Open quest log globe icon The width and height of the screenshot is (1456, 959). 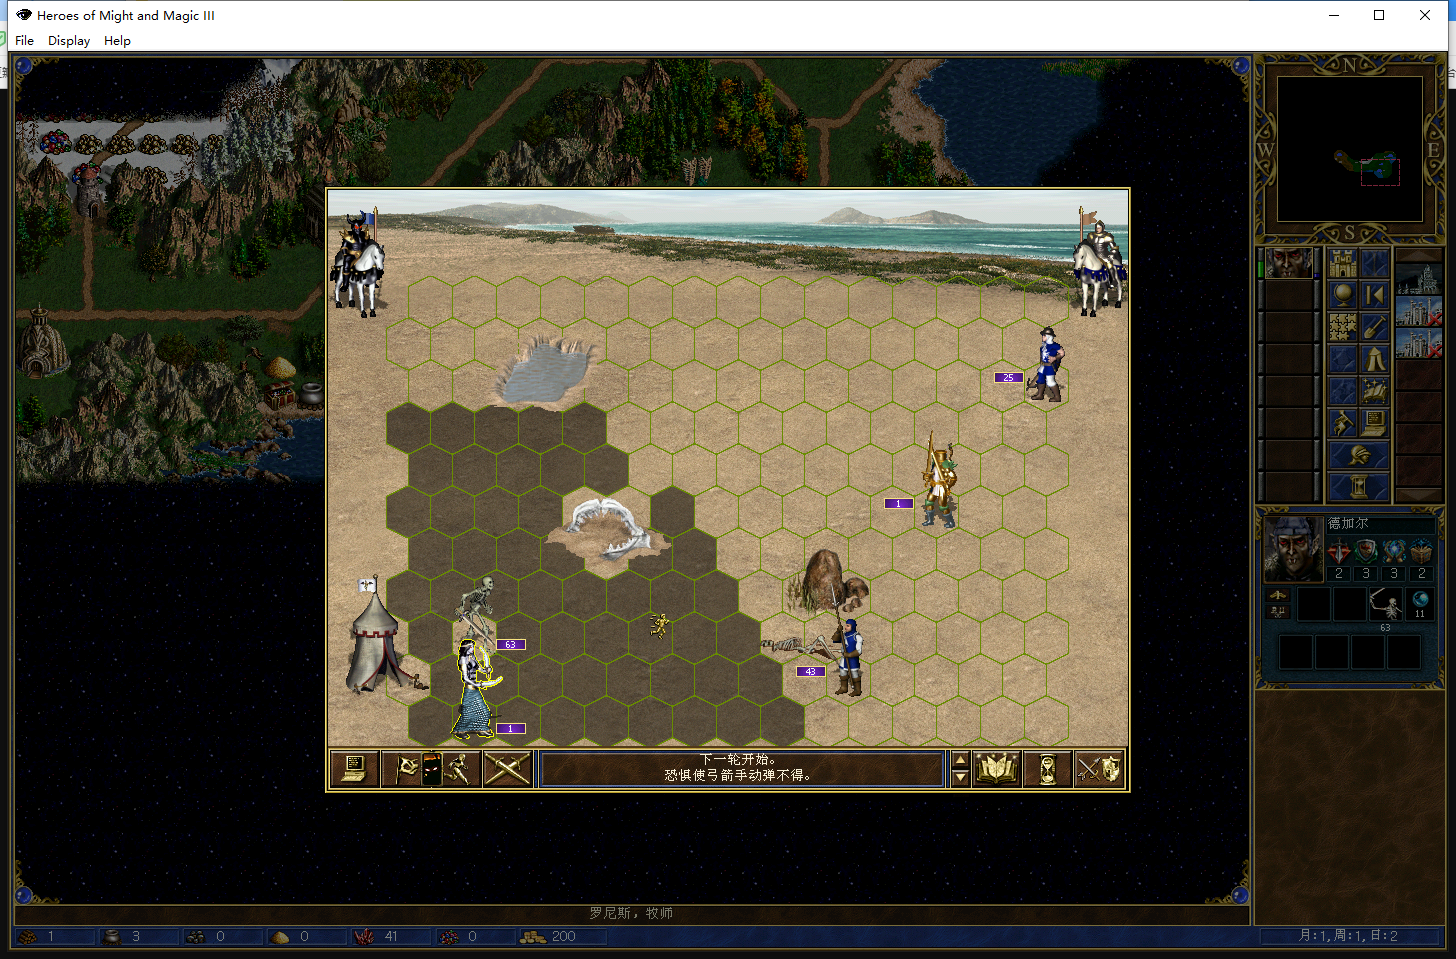click(1343, 295)
